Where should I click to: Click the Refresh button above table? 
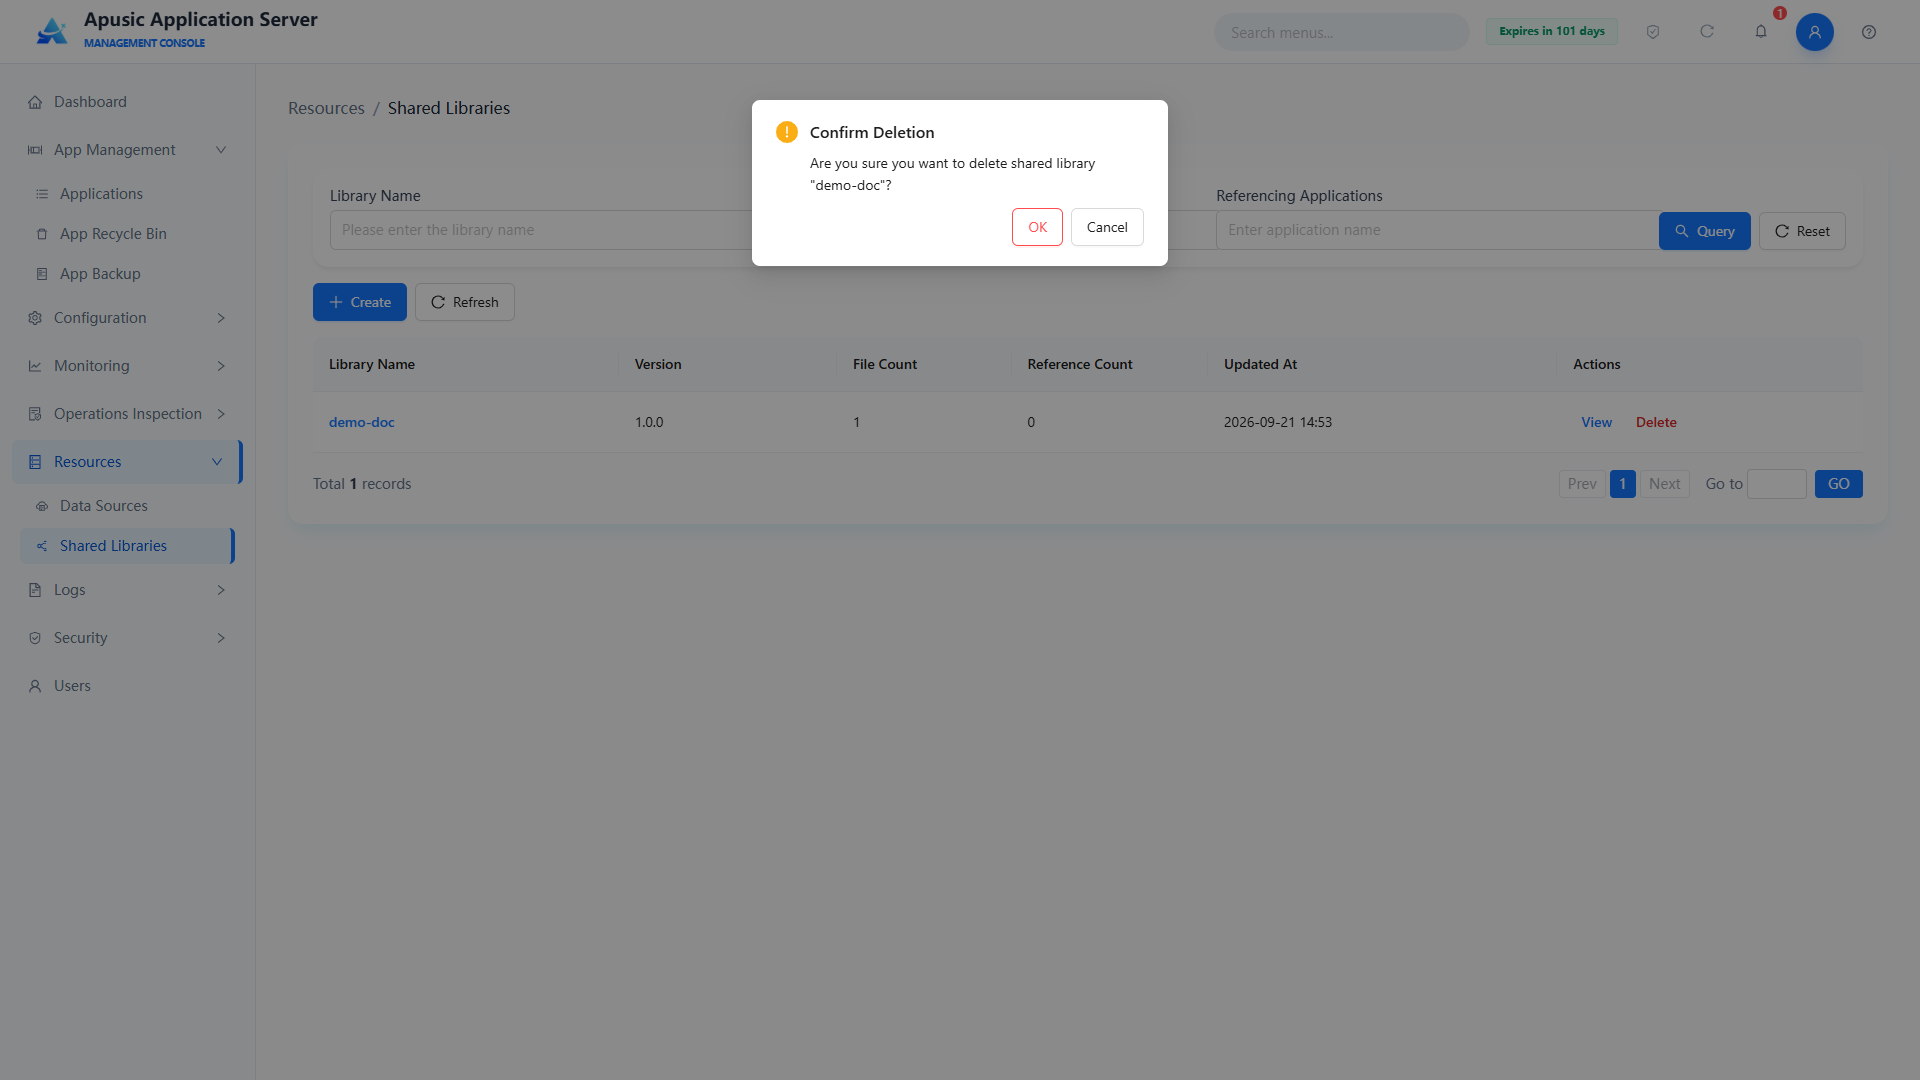(x=465, y=302)
